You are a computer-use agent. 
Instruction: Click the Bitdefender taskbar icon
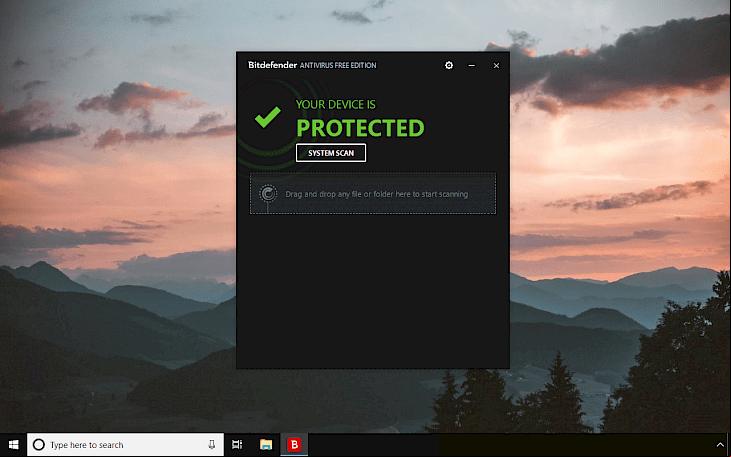[x=294, y=445]
